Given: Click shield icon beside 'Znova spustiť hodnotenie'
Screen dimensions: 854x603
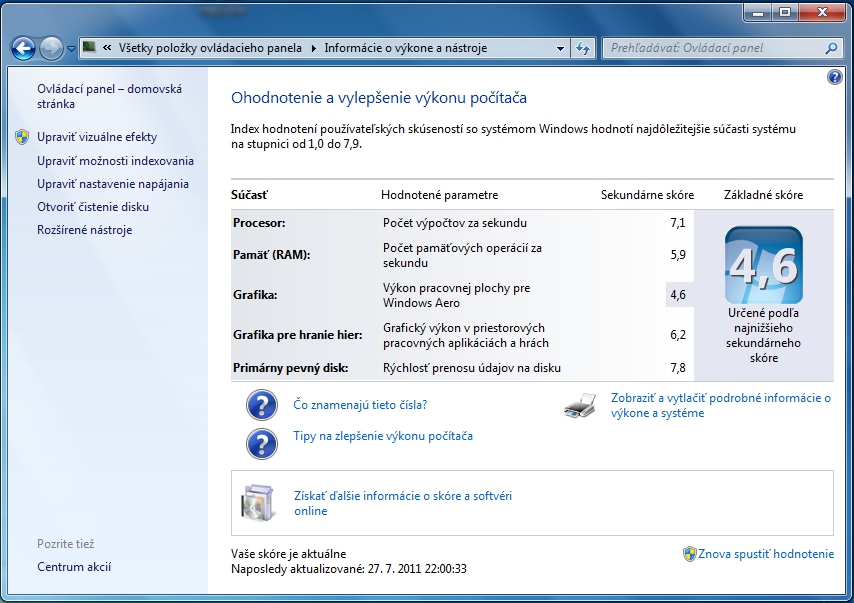Looking at the screenshot, I should click(x=690, y=554).
